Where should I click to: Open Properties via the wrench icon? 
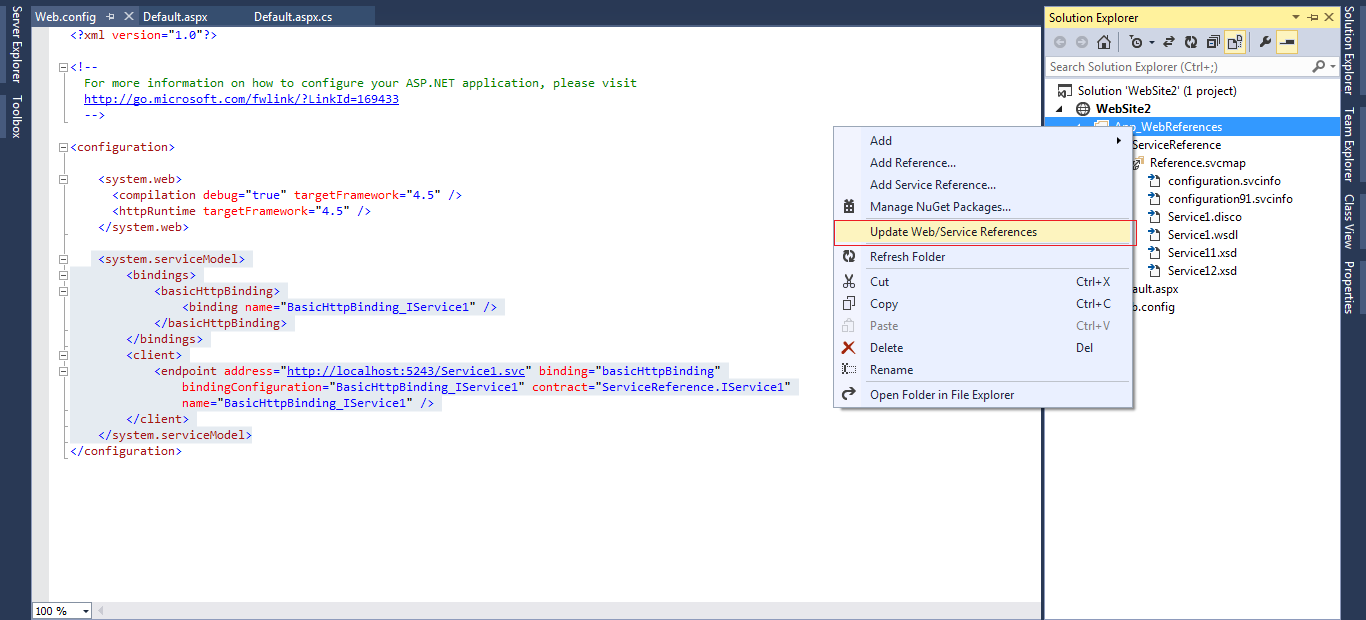[1265, 42]
